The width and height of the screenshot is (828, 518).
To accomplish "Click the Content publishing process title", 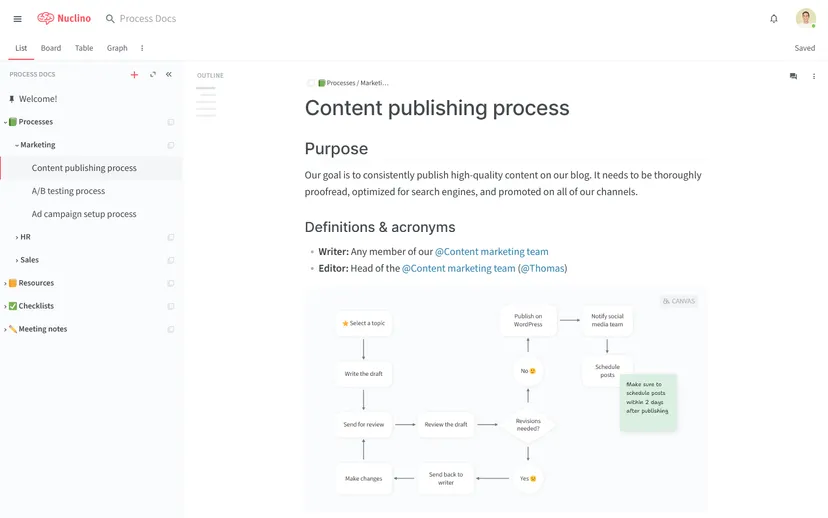I will 437,108.
